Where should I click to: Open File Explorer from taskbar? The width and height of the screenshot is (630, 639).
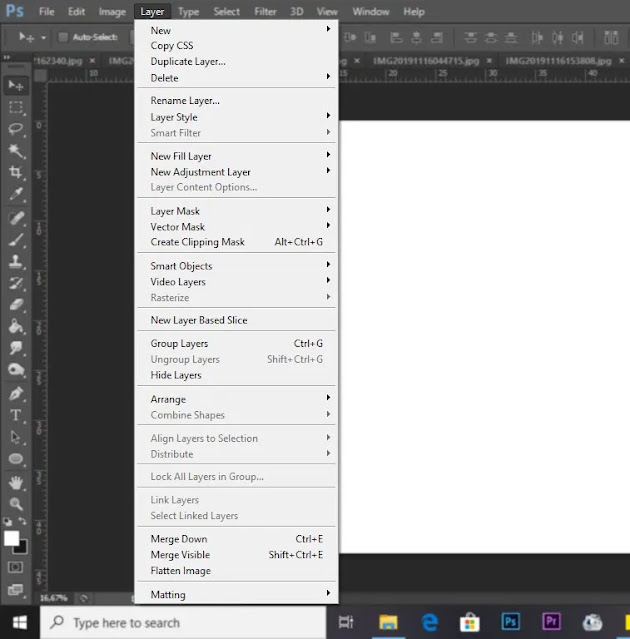[x=388, y=622]
